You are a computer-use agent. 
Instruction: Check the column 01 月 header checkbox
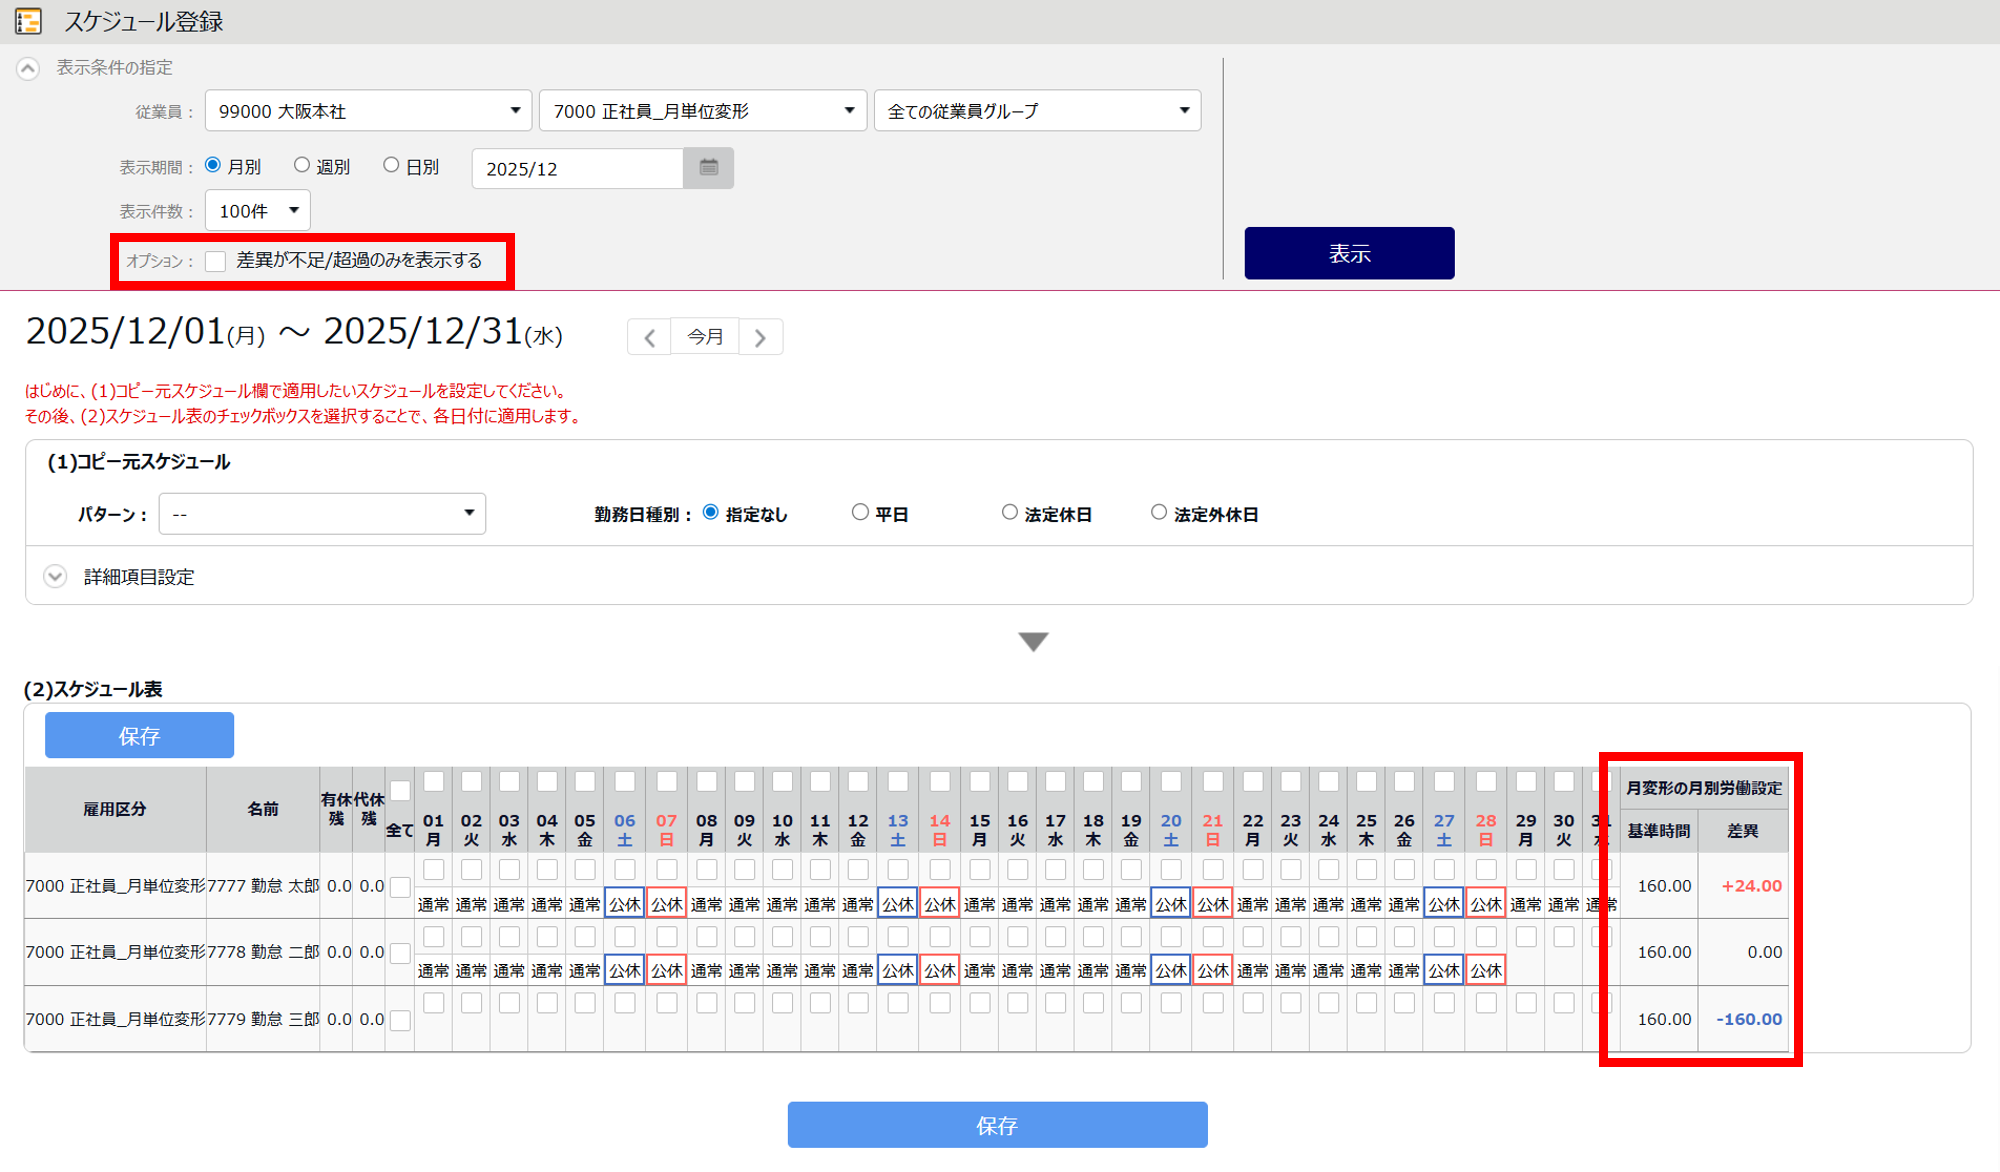click(433, 781)
